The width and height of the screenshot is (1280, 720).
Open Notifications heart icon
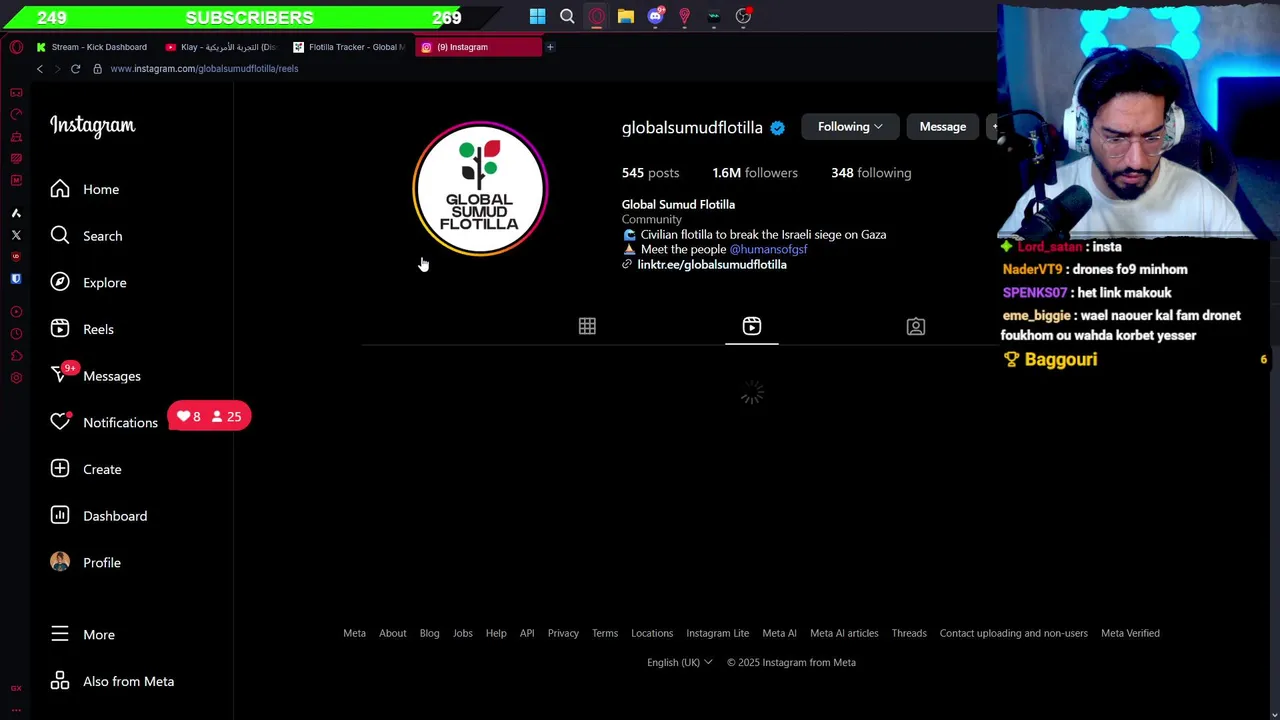(x=60, y=422)
